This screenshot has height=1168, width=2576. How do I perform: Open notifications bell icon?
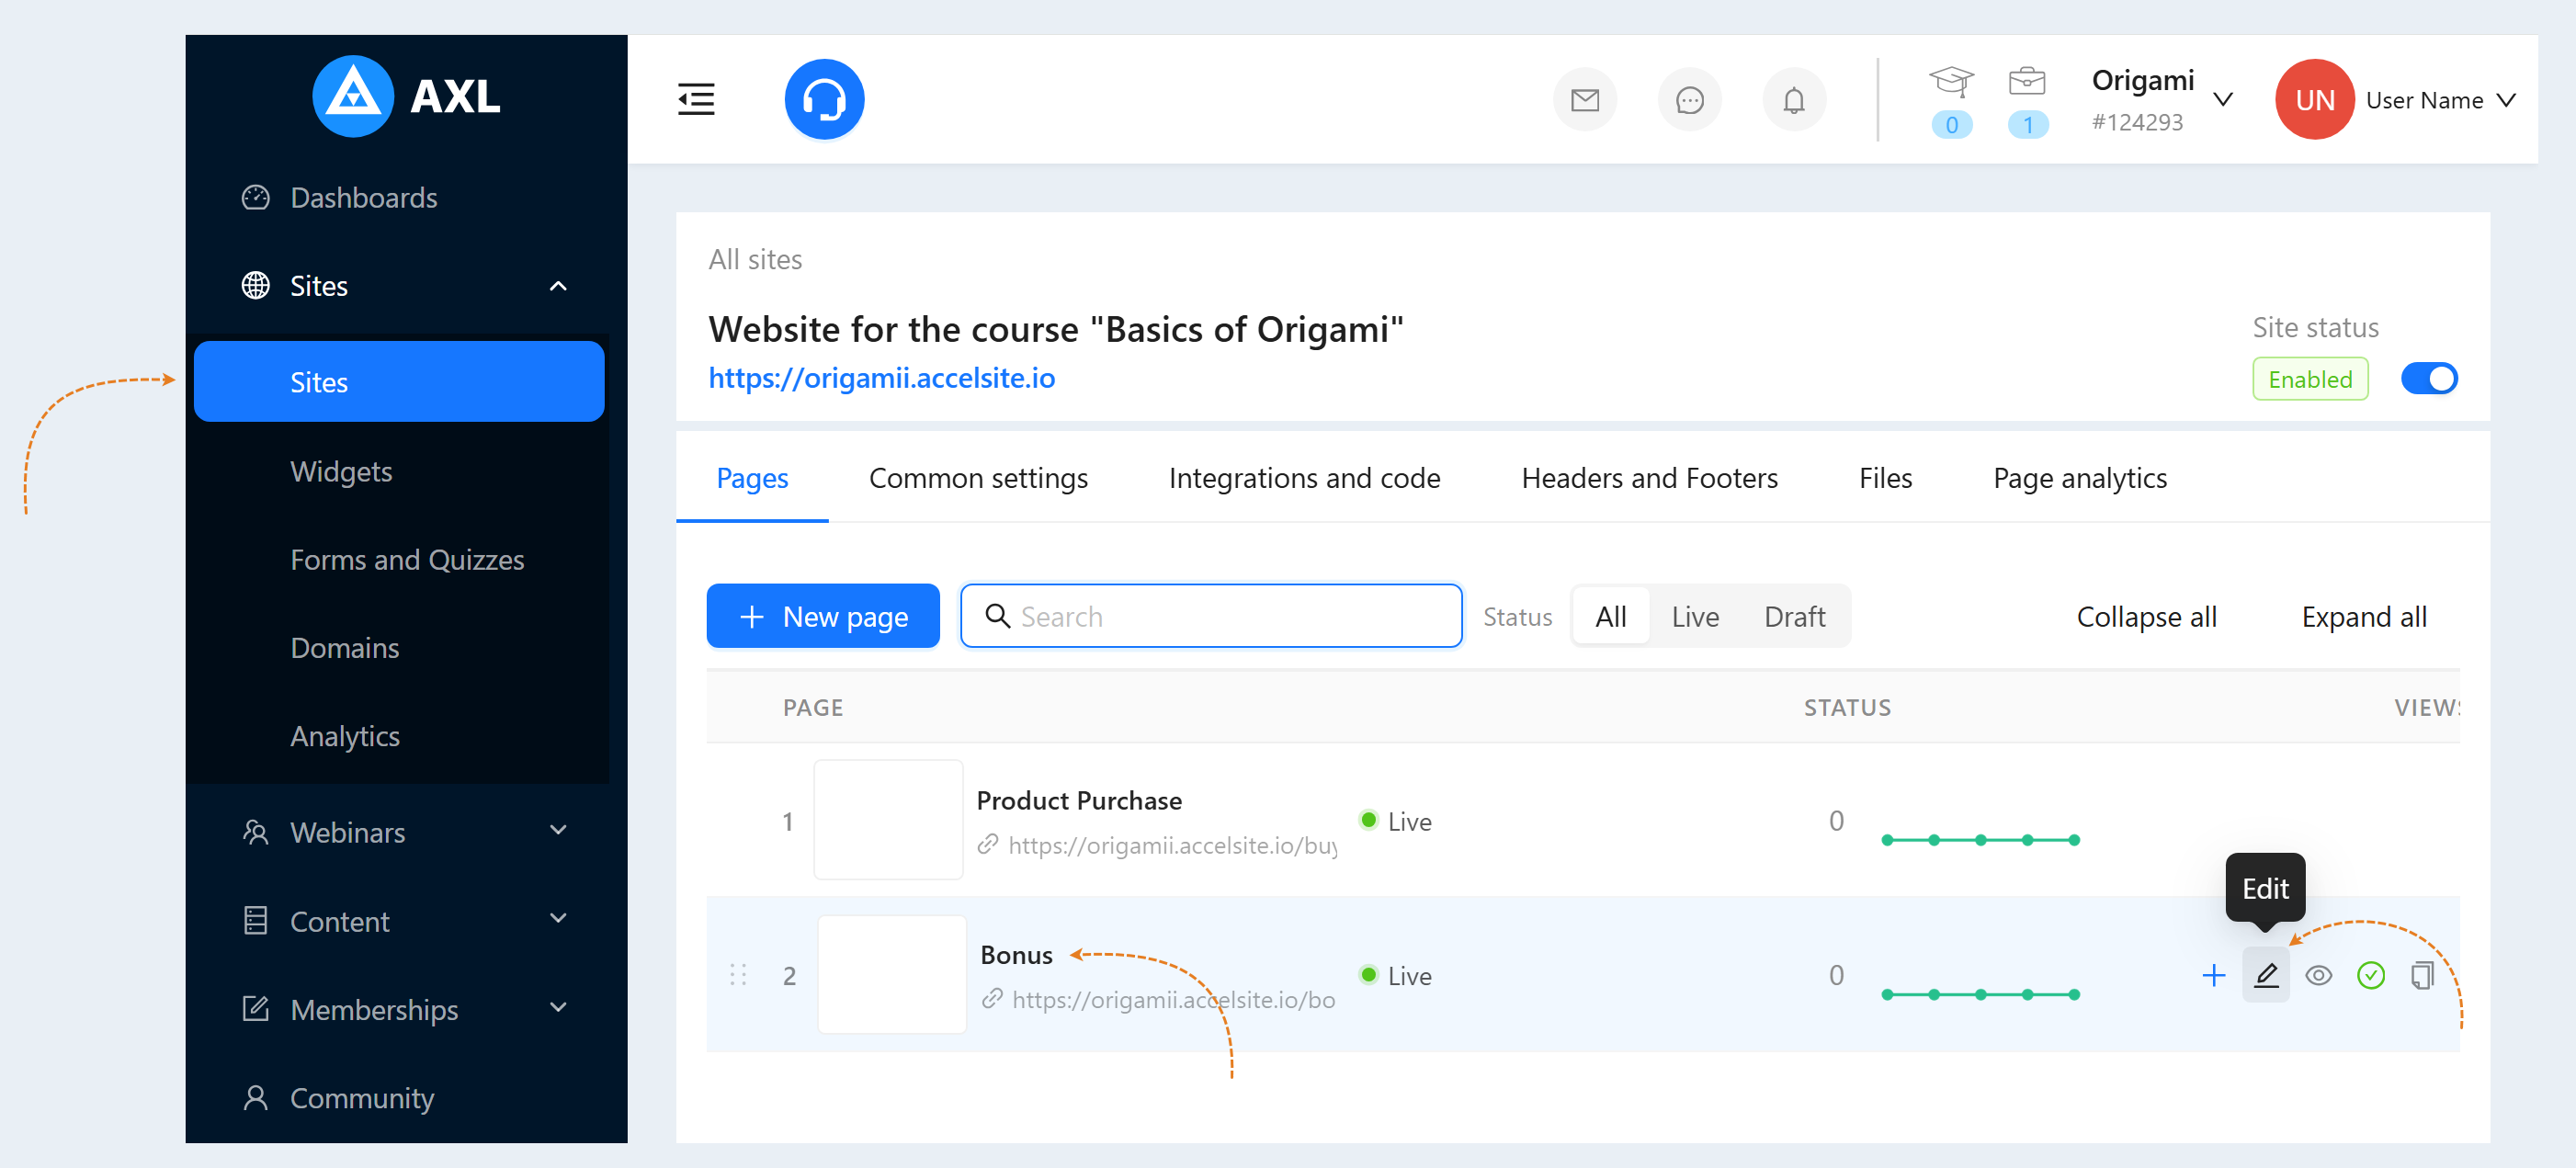click(x=1794, y=100)
